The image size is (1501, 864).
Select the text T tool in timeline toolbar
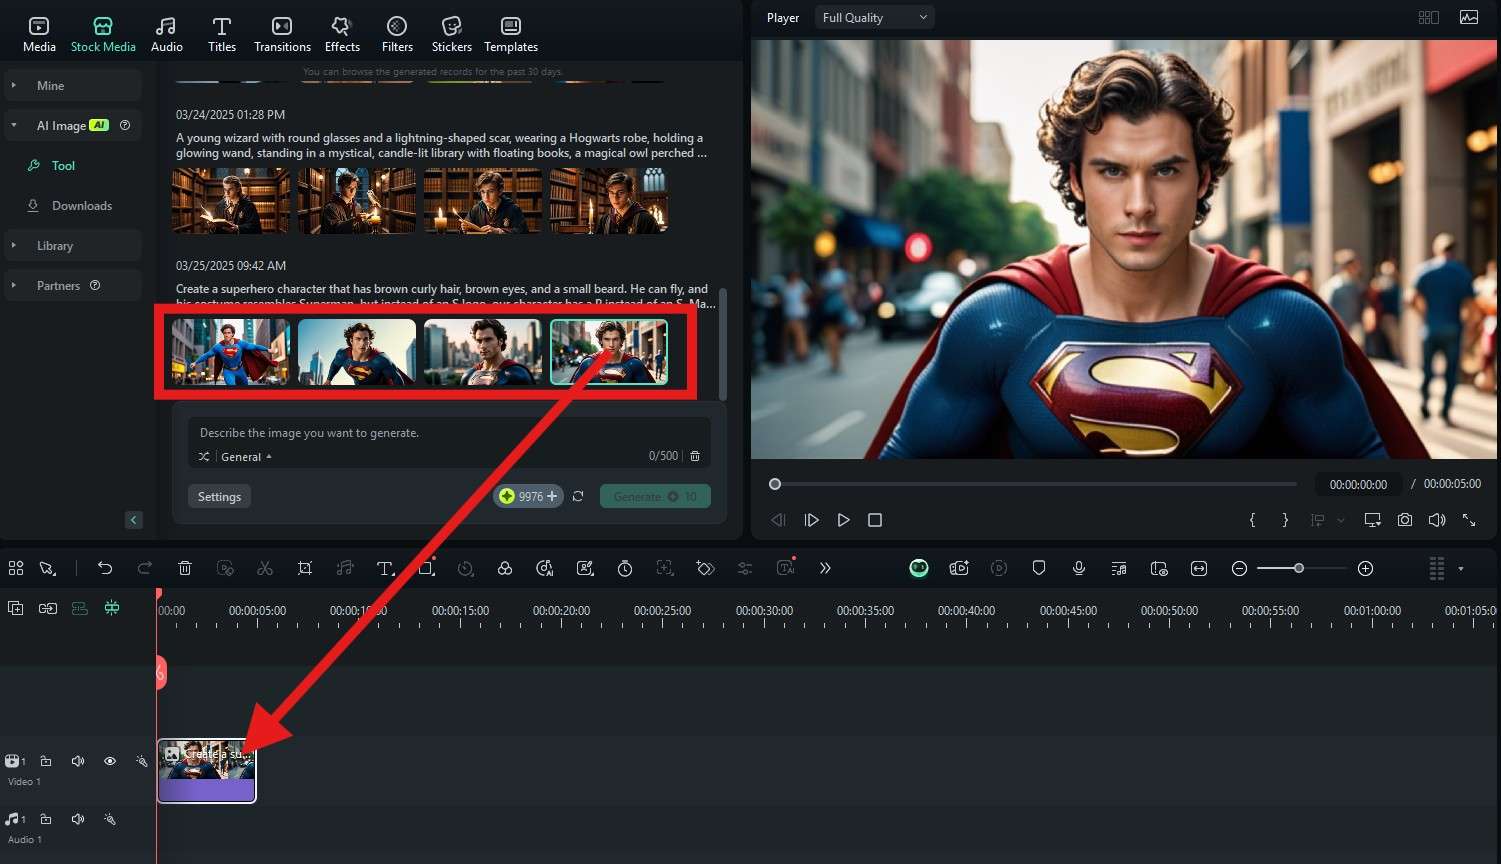(385, 568)
